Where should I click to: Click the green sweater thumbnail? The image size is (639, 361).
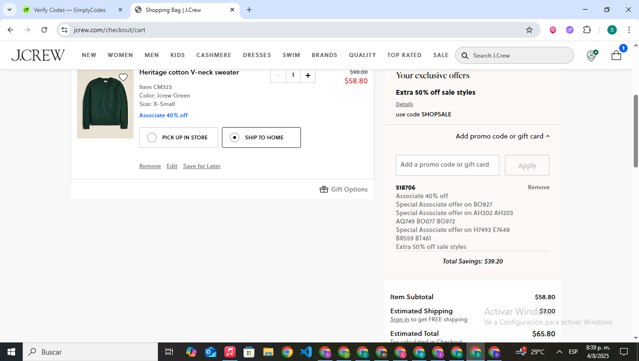(105, 103)
